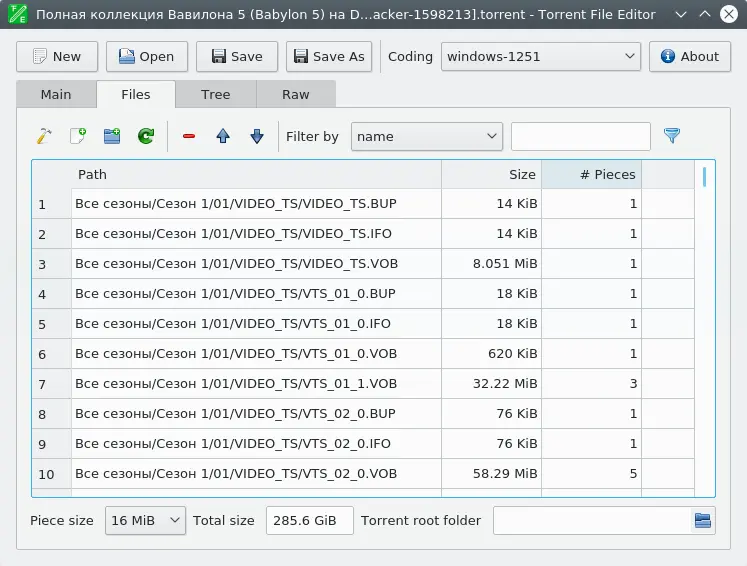747x566 pixels.
Task: Select the VTS_02_0.BUP path cell
Action: (256, 414)
